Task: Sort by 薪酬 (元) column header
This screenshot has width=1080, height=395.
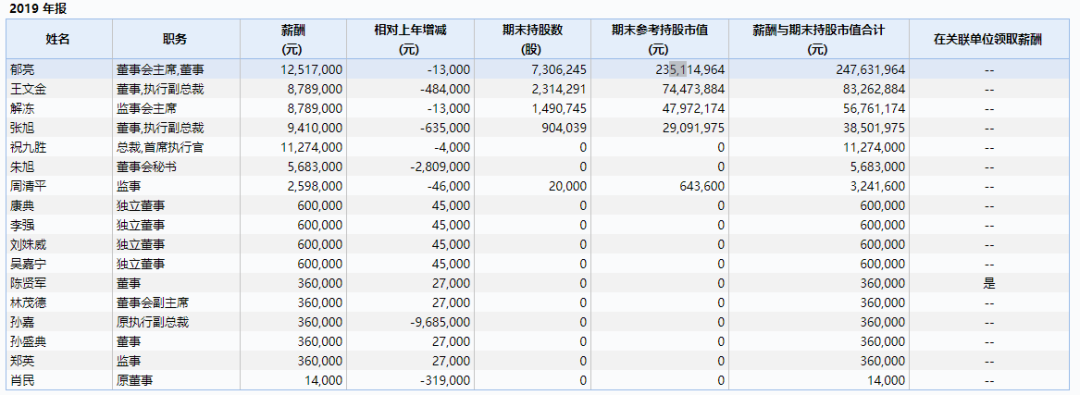Action: 293,40
